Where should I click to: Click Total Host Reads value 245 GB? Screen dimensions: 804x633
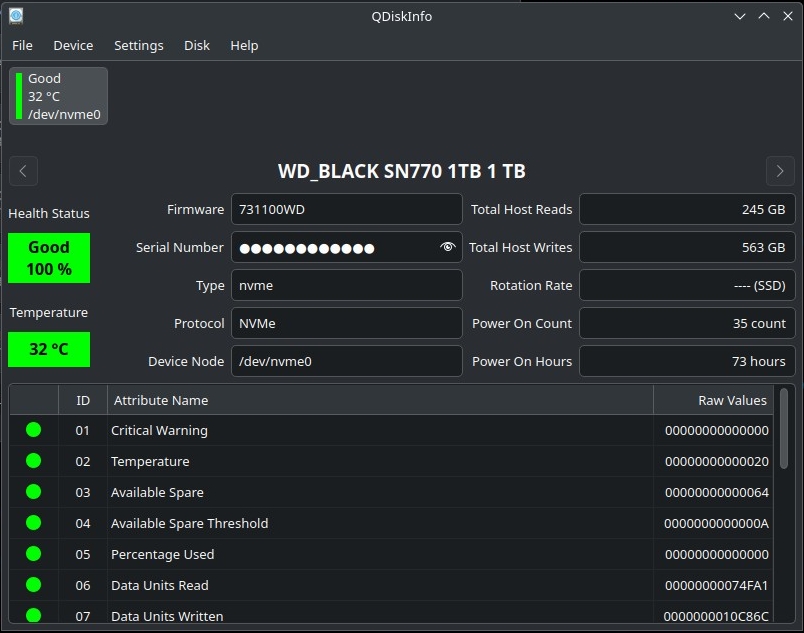coord(687,209)
